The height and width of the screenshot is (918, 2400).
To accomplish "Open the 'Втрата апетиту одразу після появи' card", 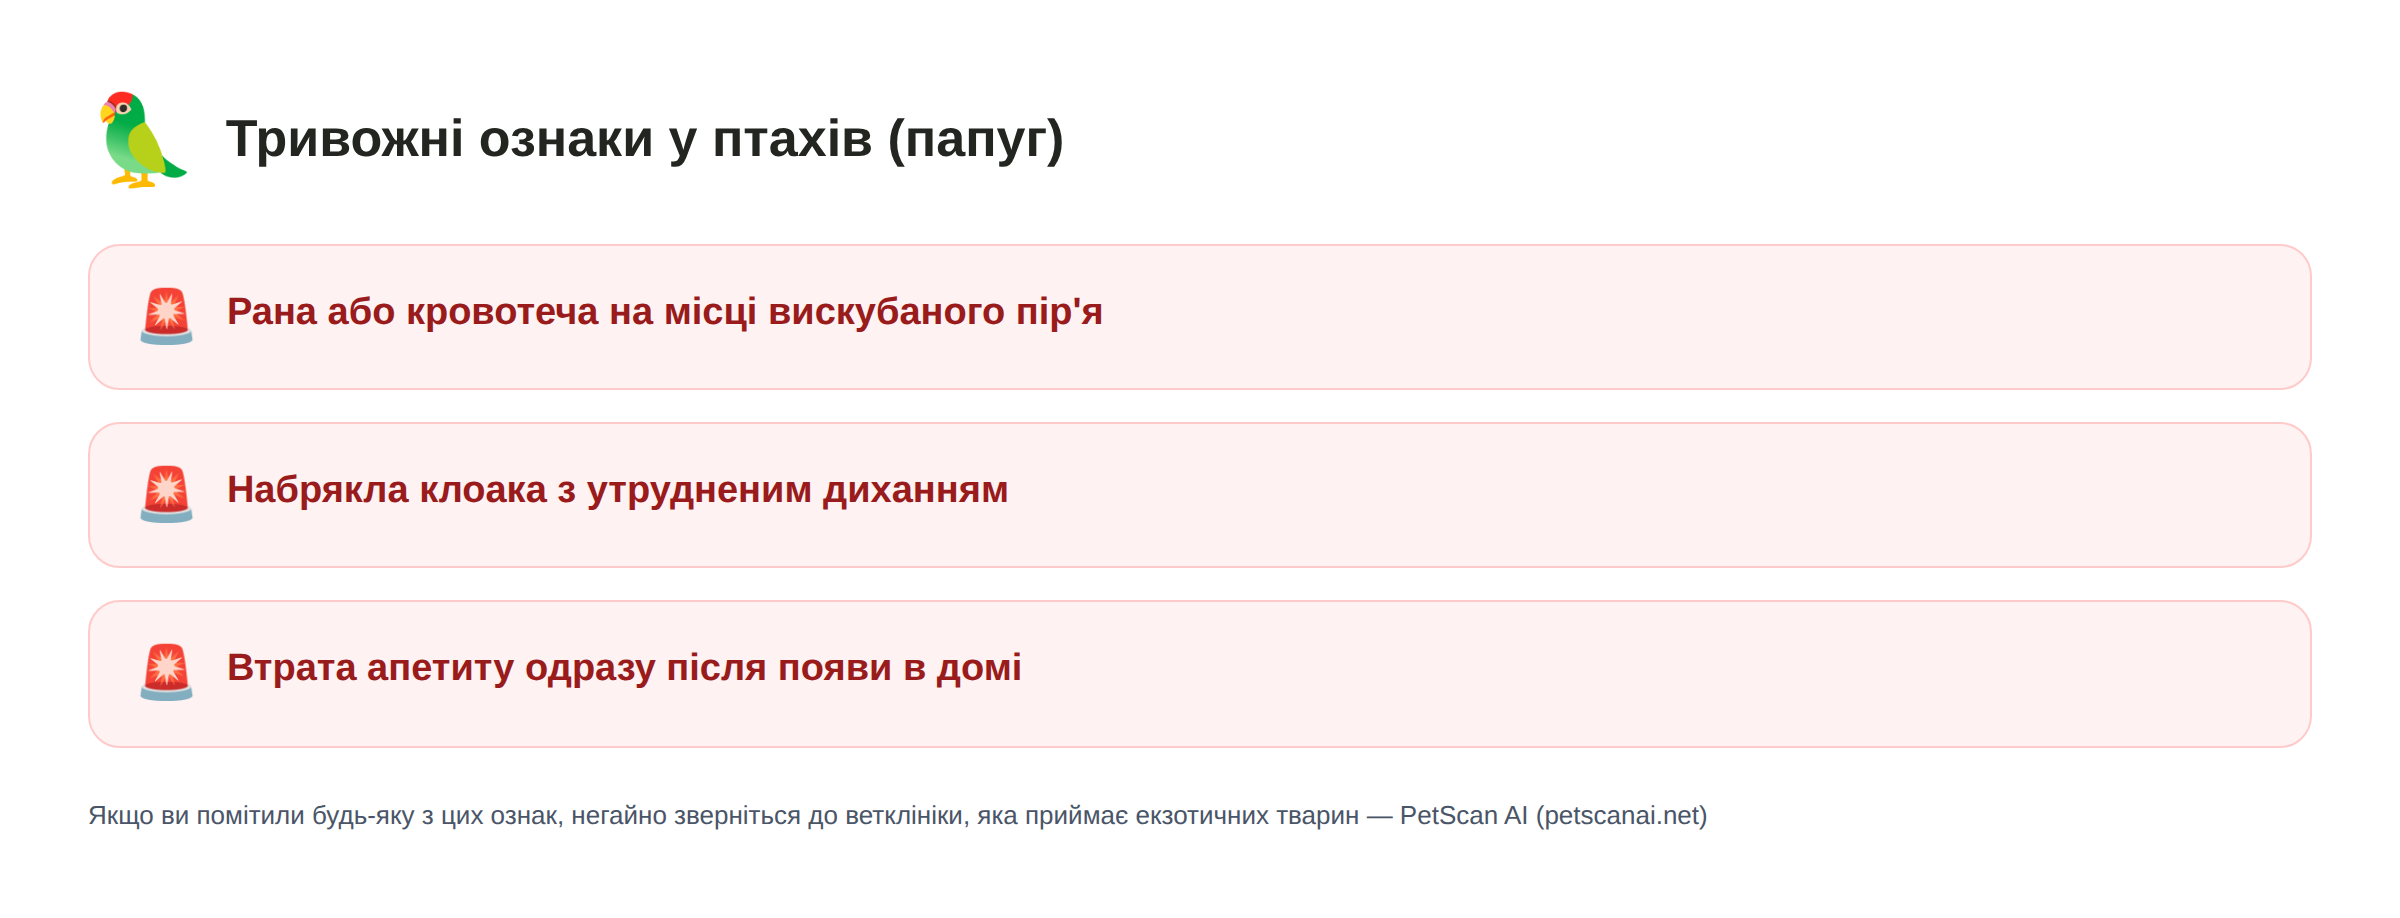I will click(1200, 674).
